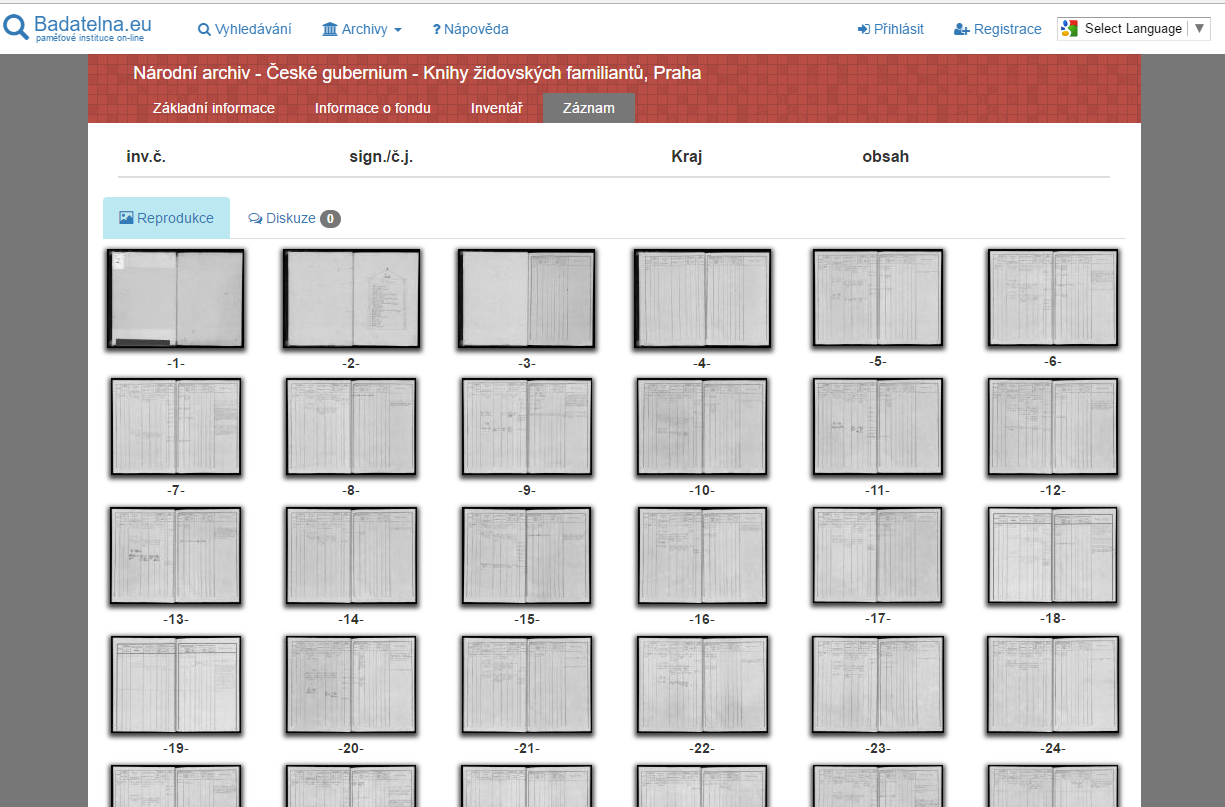Select the Záznam tab
This screenshot has width=1225, height=807.
click(589, 108)
